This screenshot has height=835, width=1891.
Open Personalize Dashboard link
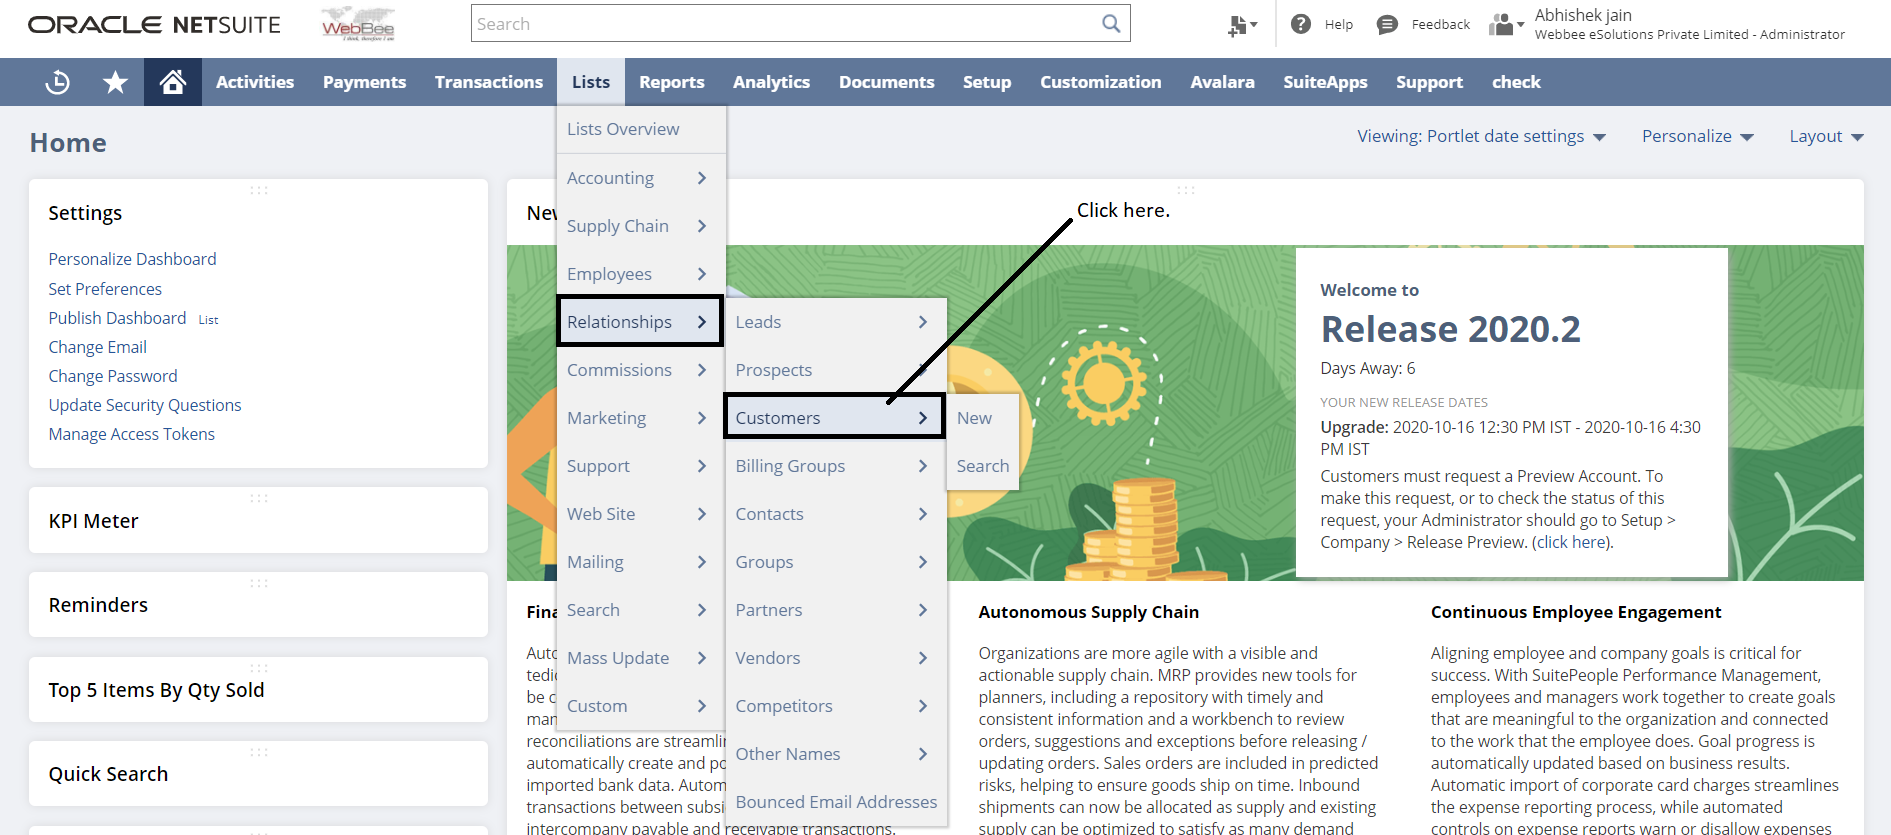tap(132, 259)
